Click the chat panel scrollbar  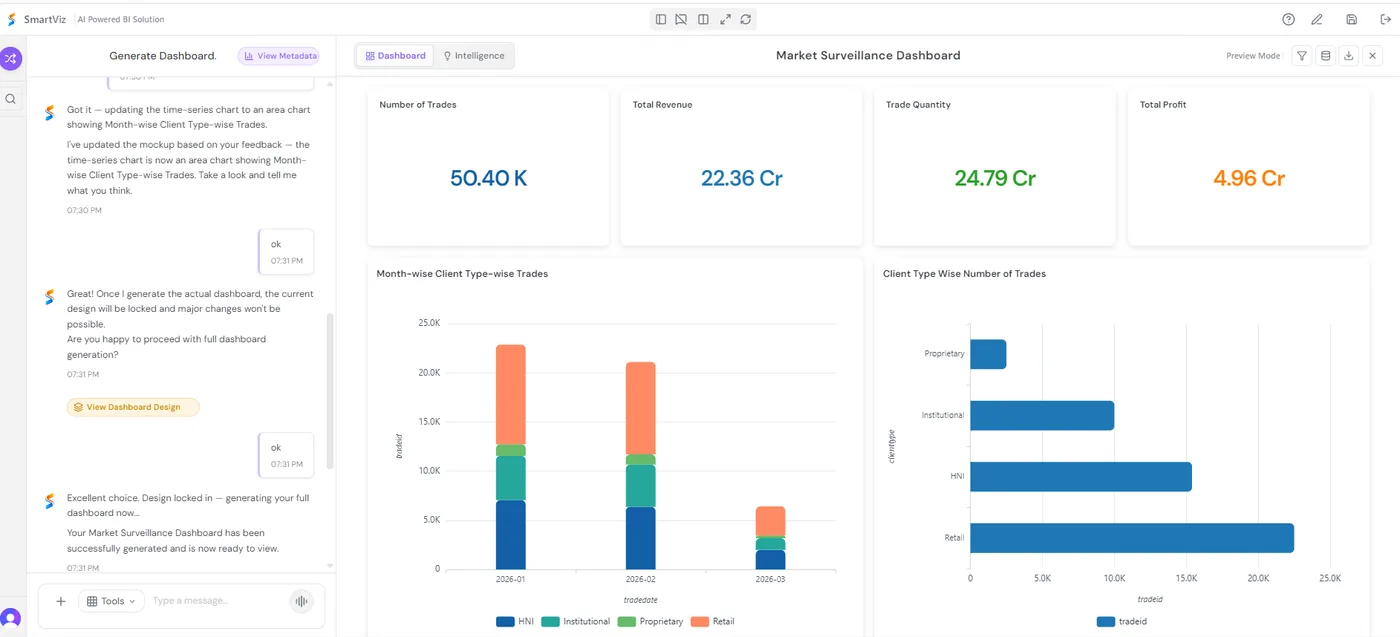[x=330, y=390]
